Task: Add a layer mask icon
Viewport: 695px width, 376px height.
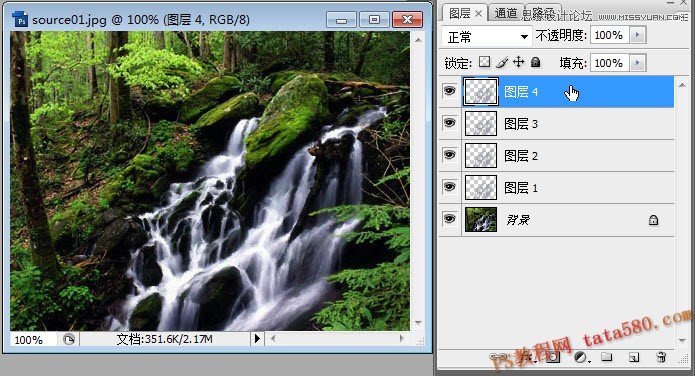Action: click(x=553, y=357)
